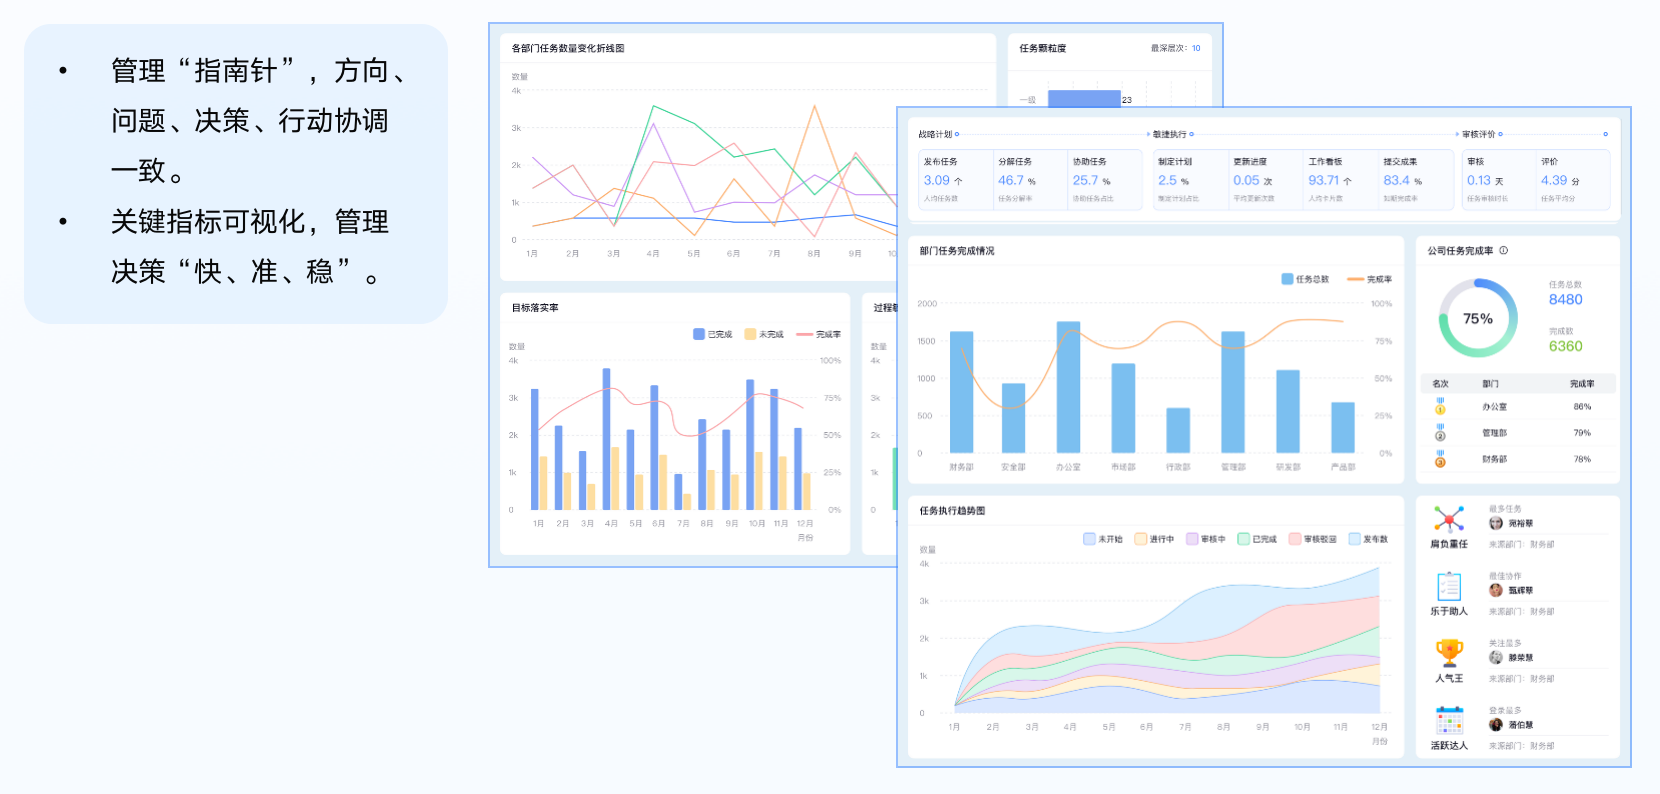Click the gold first-place medal icon

click(x=1440, y=407)
